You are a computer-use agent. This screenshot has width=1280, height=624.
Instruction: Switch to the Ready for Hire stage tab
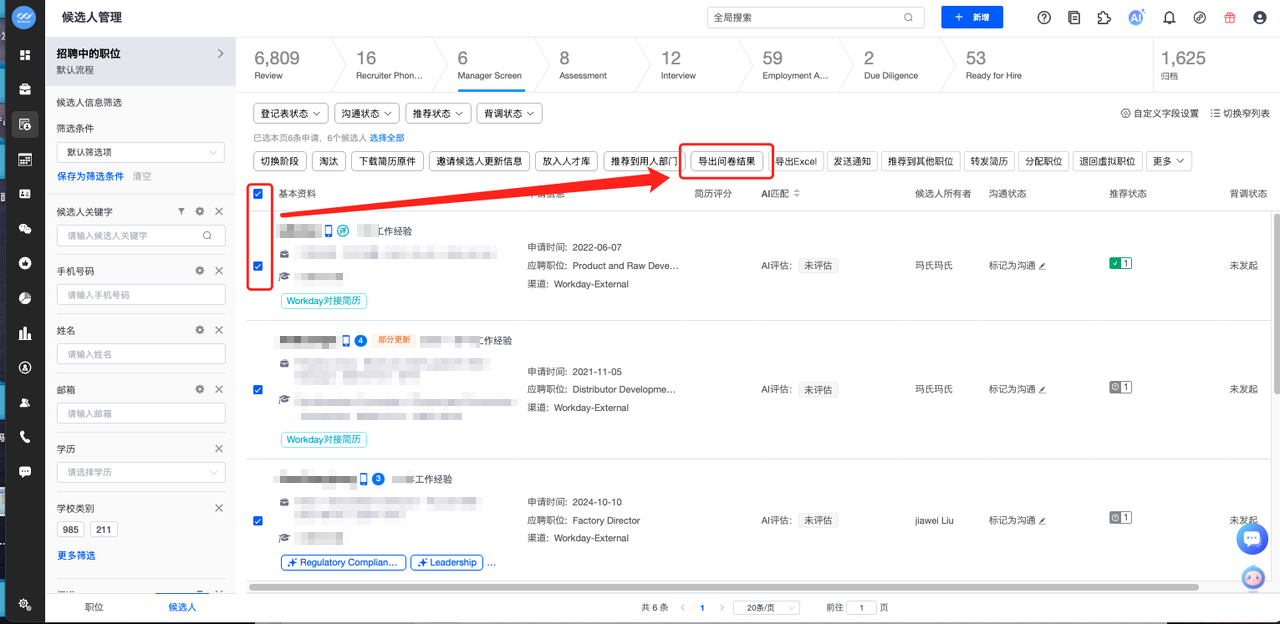pos(993,65)
